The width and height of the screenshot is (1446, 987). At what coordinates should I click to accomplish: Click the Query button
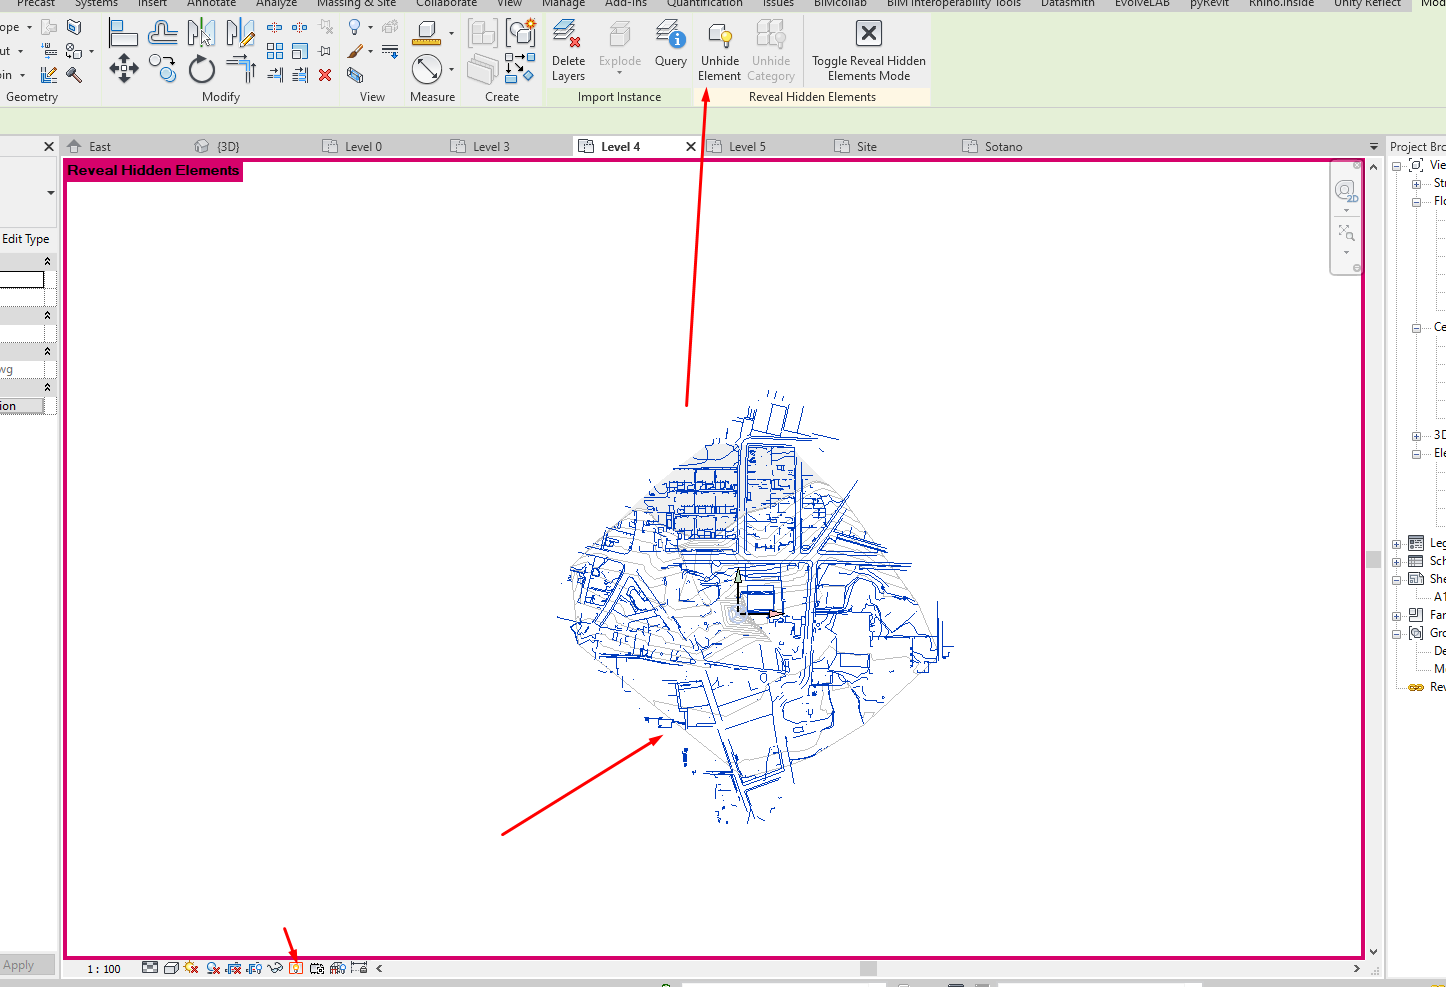671,46
